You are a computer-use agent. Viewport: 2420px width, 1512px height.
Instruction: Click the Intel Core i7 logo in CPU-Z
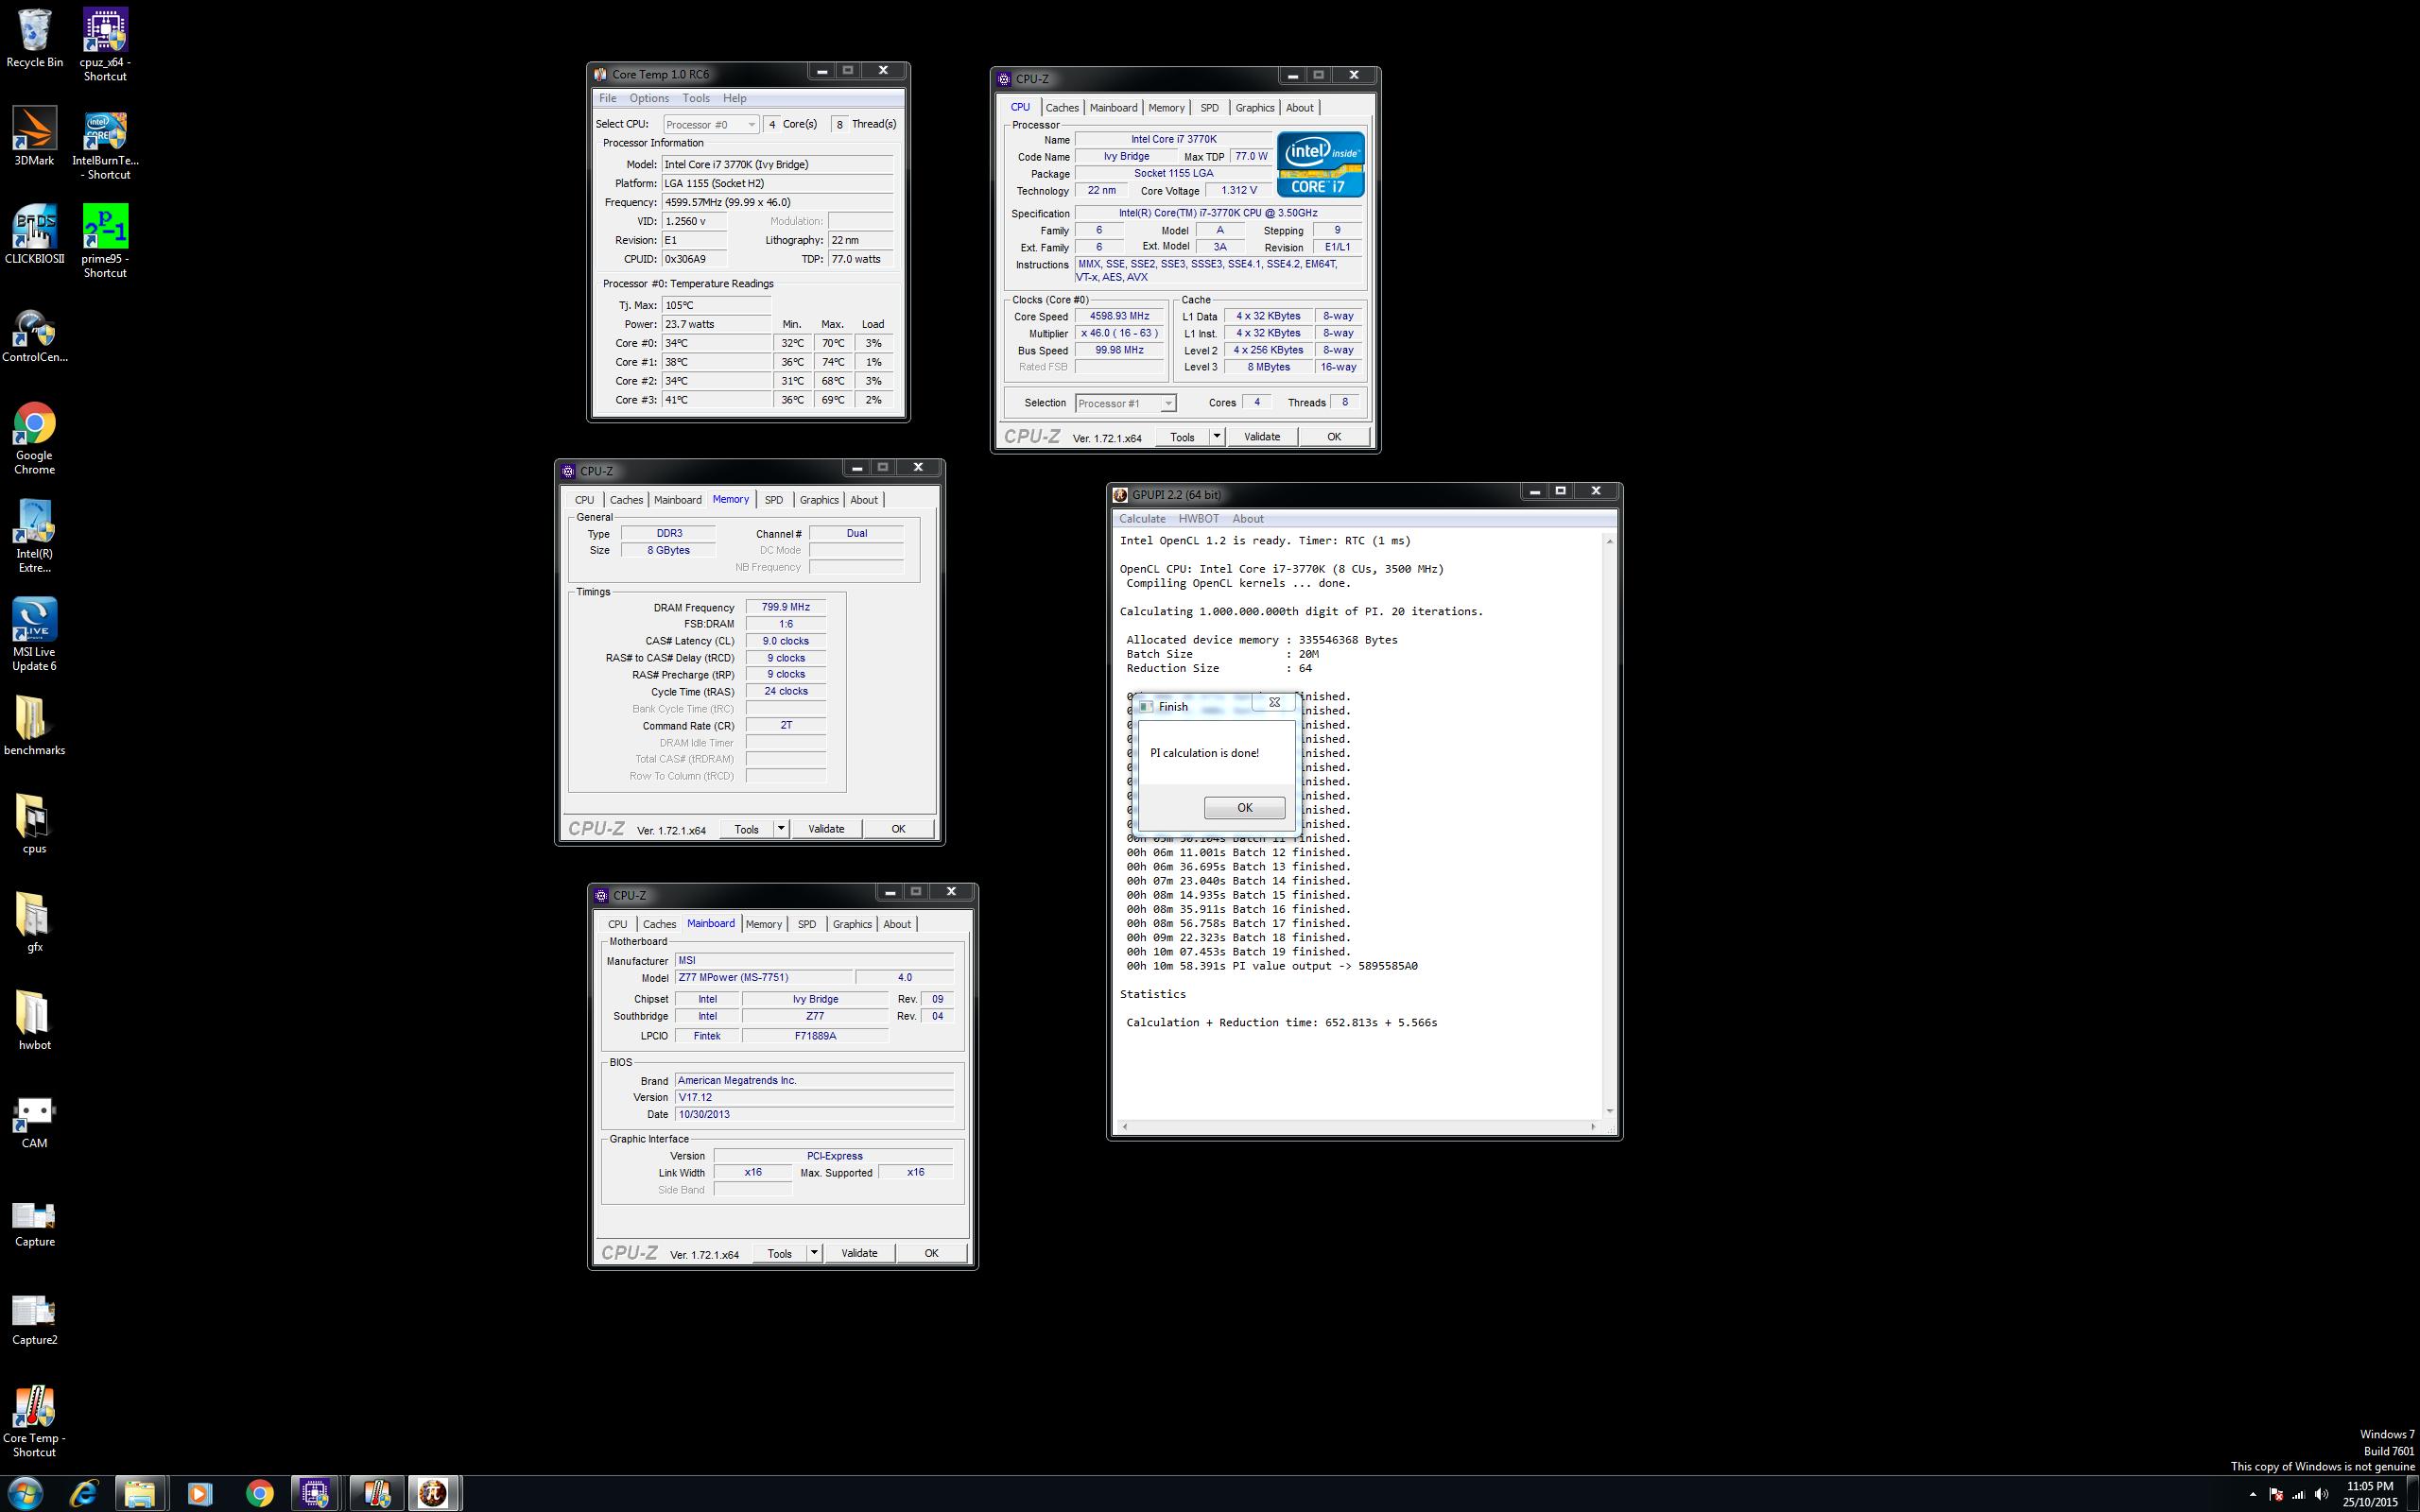[x=1321, y=164]
